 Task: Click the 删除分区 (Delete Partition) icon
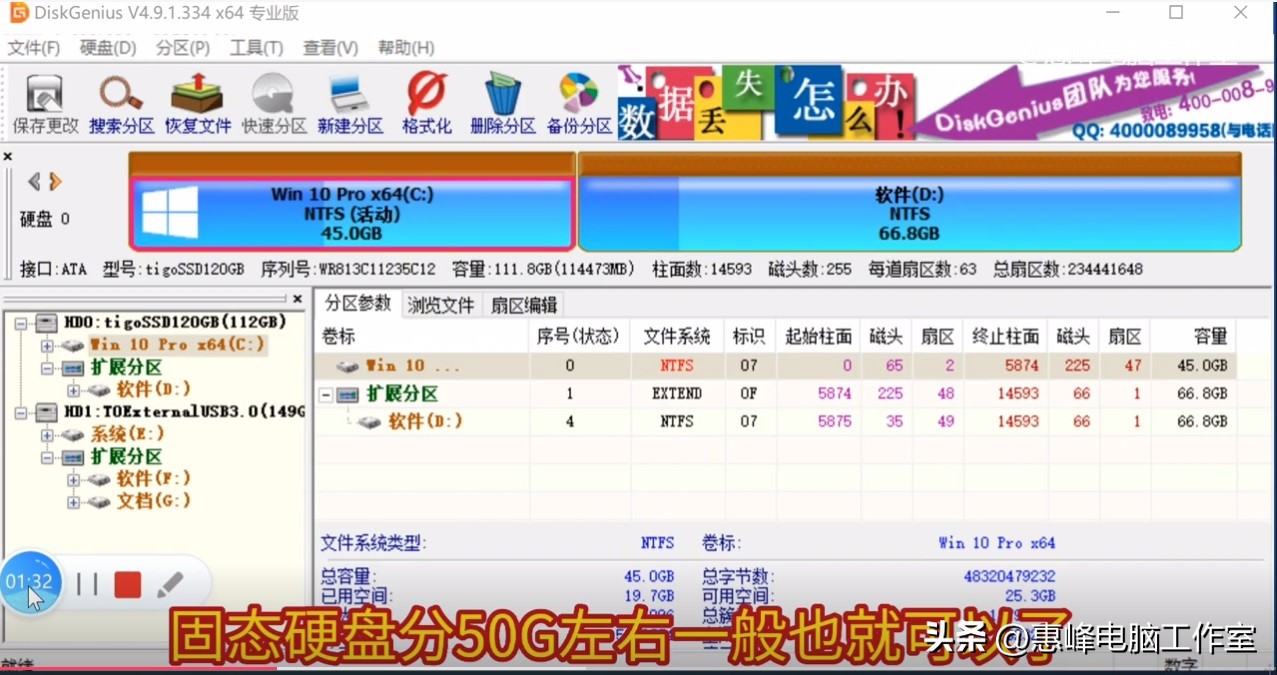[502, 100]
